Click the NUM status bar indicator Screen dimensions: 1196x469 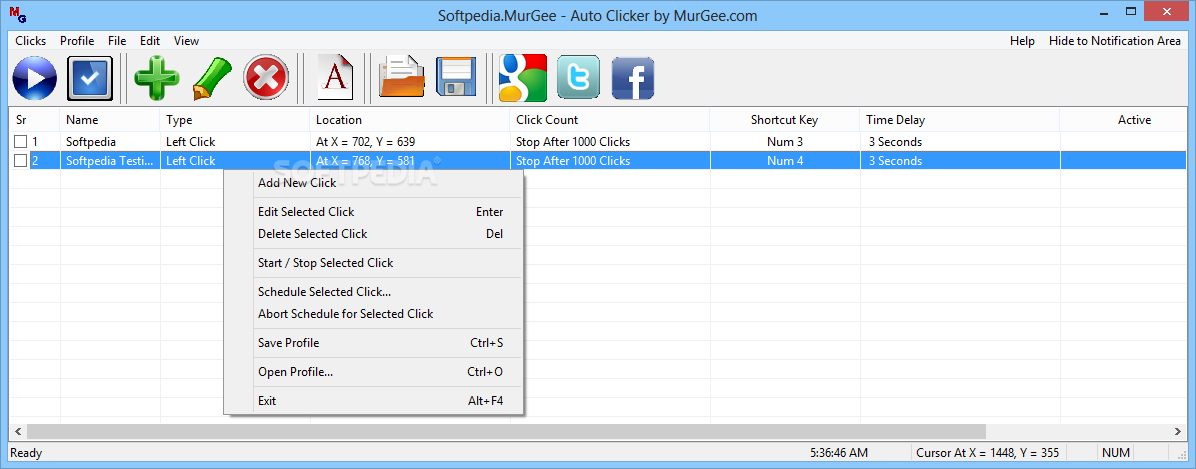(1115, 453)
